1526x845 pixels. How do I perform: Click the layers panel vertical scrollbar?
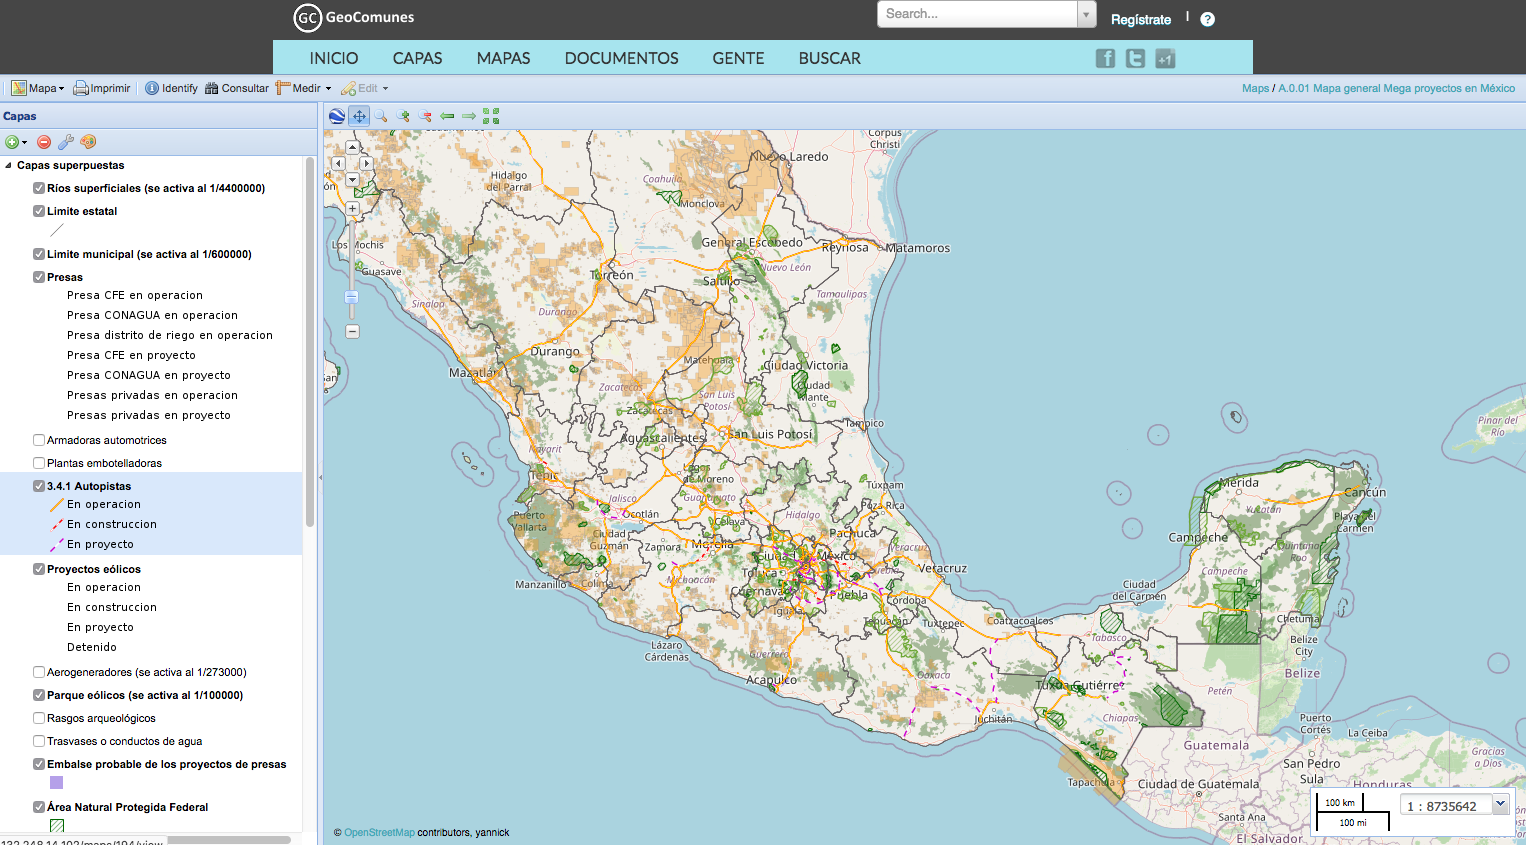point(310,341)
